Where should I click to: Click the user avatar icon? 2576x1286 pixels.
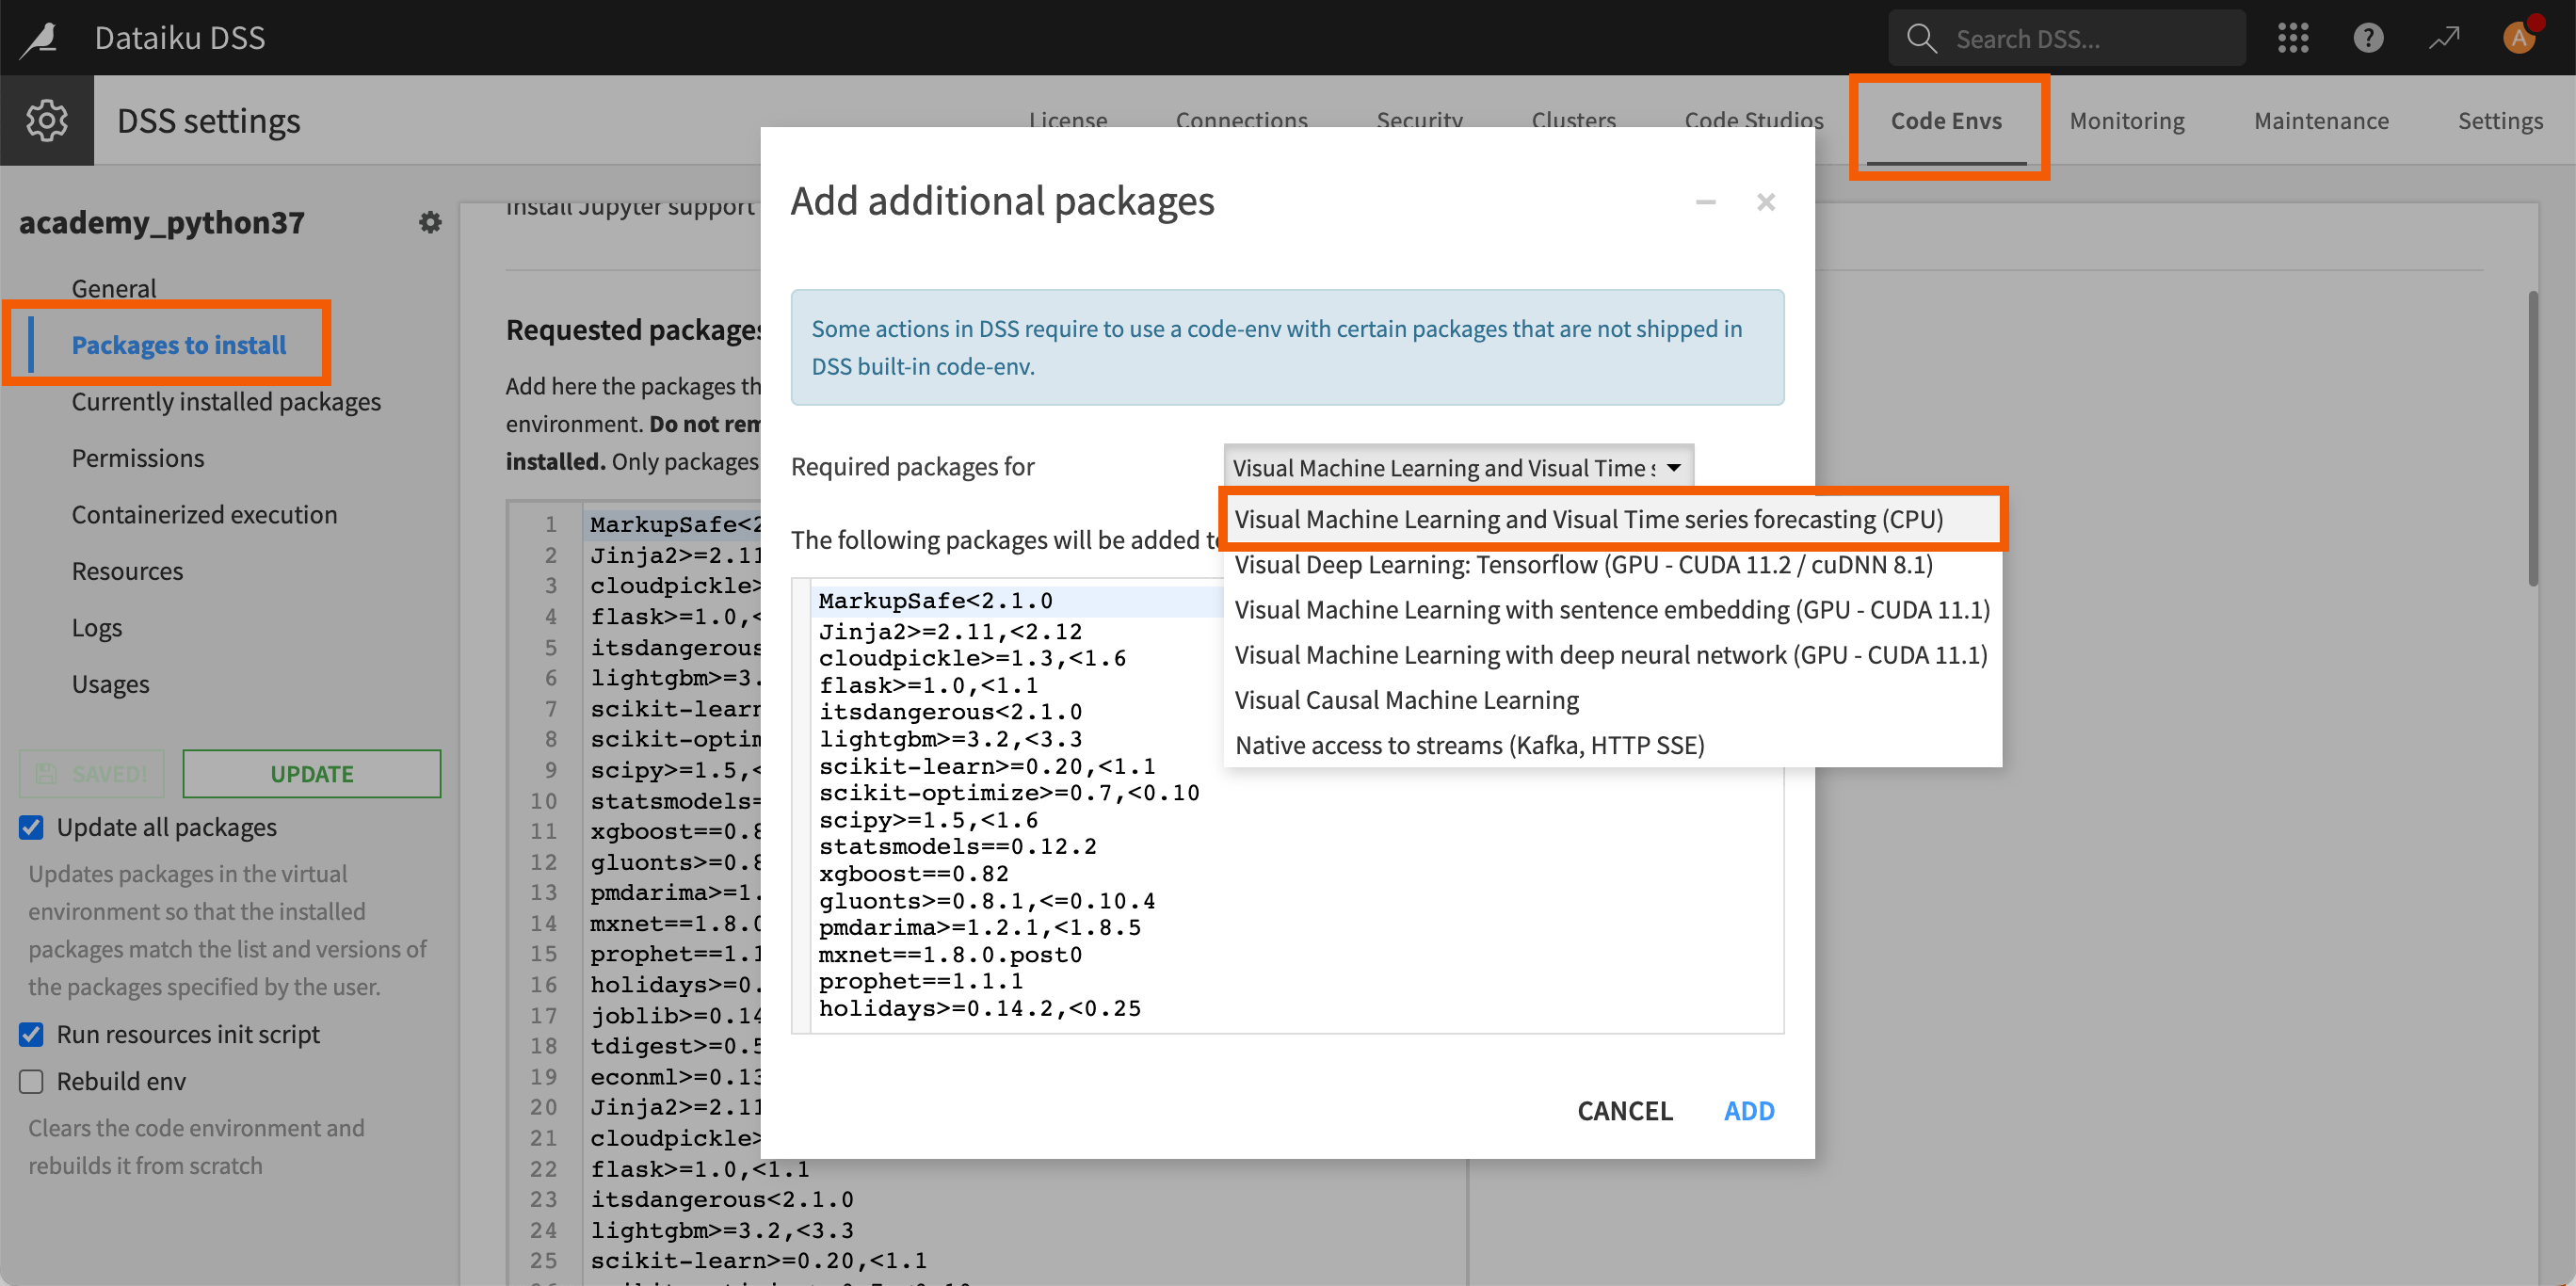pos(2519,37)
